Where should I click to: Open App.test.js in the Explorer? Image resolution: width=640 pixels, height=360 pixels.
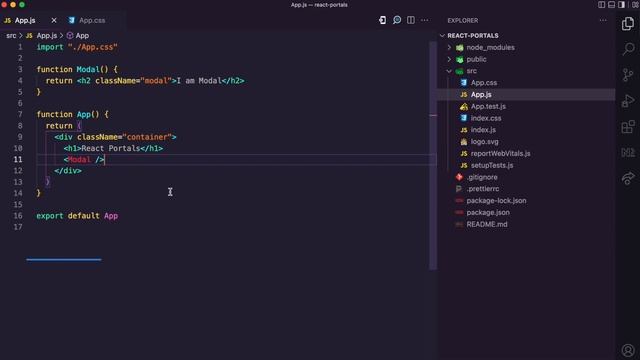[488, 107]
